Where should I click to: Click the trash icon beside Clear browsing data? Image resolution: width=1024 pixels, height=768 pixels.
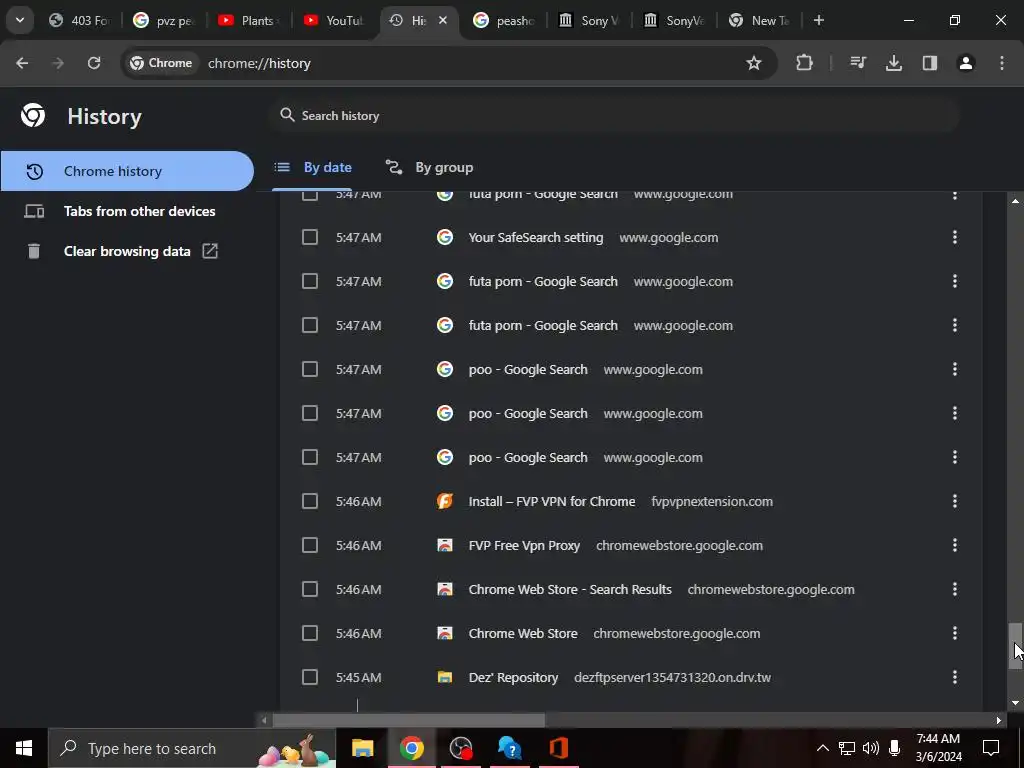click(x=34, y=251)
